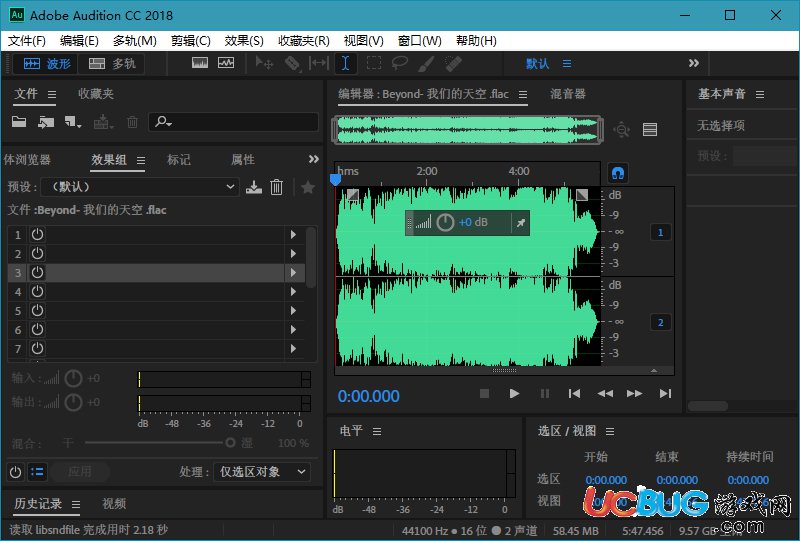Image resolution: width=800 pixels, height=541 pixels.
Task: Toggle power for effect slot 3
Action: click(37, 273)
